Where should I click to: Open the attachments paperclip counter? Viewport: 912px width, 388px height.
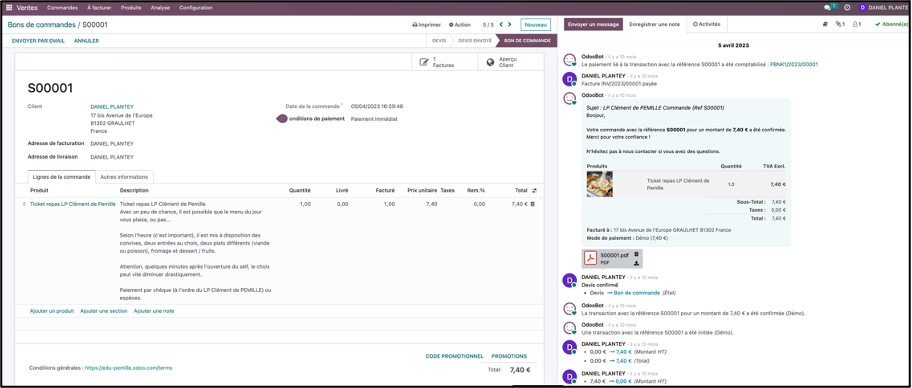[839, 24]
